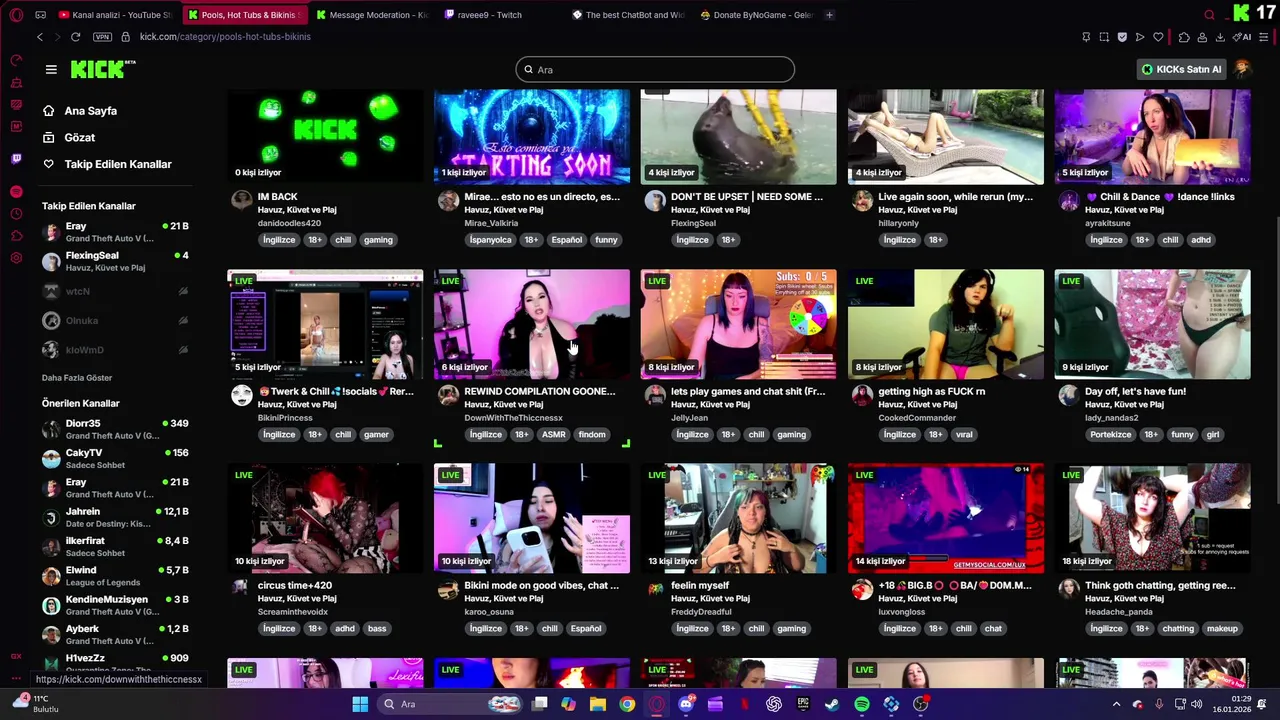This screenshot has height=720, width=1280.
Task: Open a new browser tab with plus button
Action: coord(829,15)
